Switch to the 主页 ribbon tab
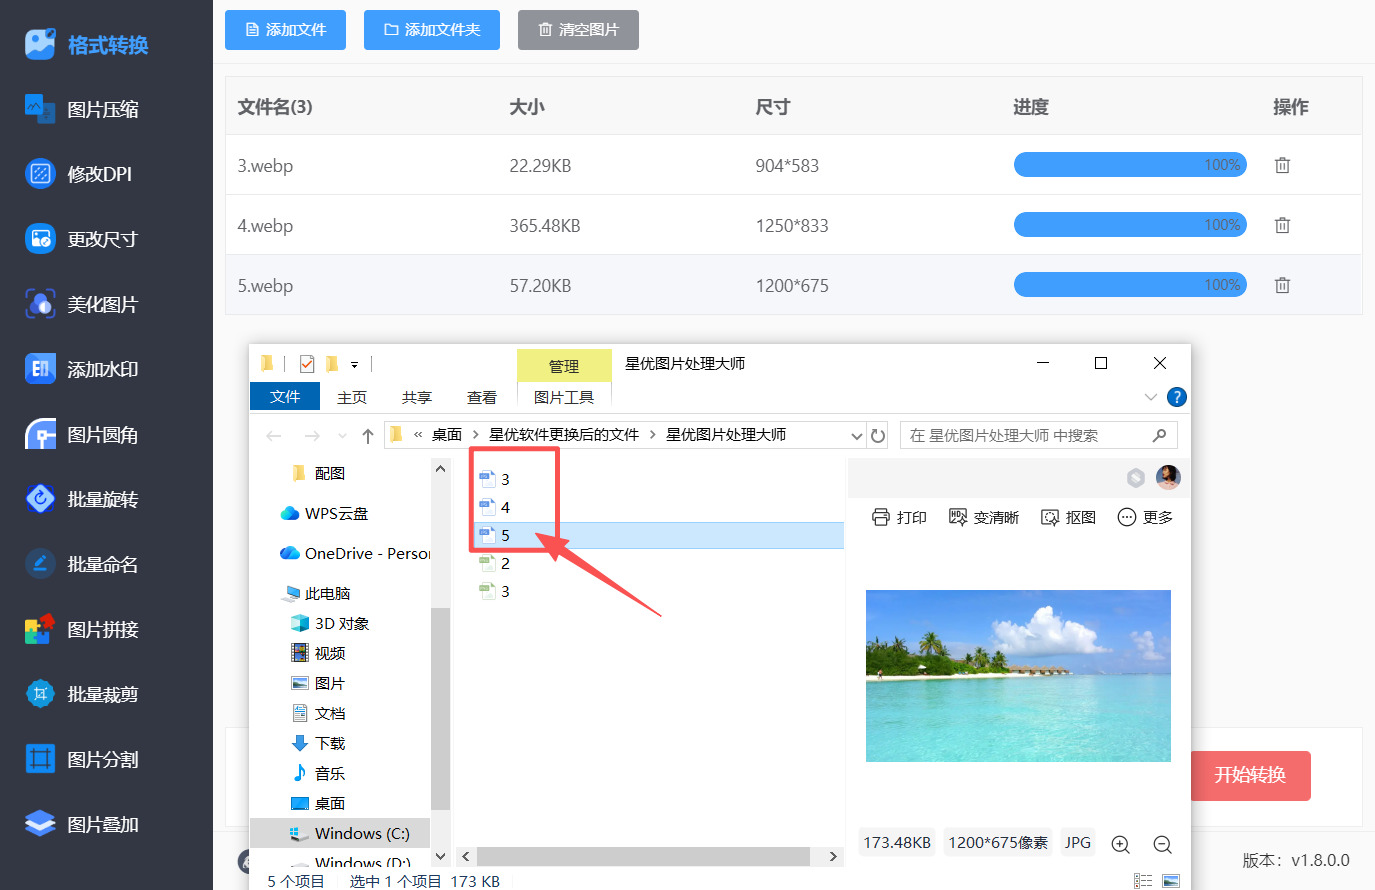Screen dimensions: 1375x890 click(352, 397)
